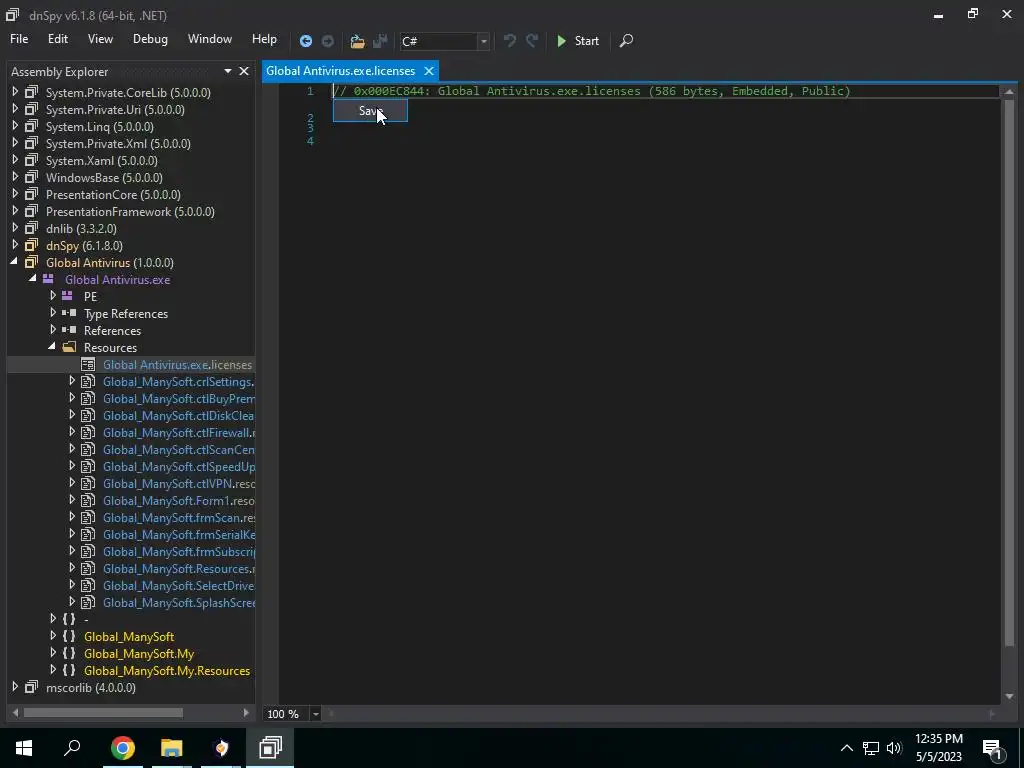The width and height of the screenshot is (1024, 768).
Task: Expand the Global_ManySoft namespace node
Action: pyautogui.click(x=53, y=635)
